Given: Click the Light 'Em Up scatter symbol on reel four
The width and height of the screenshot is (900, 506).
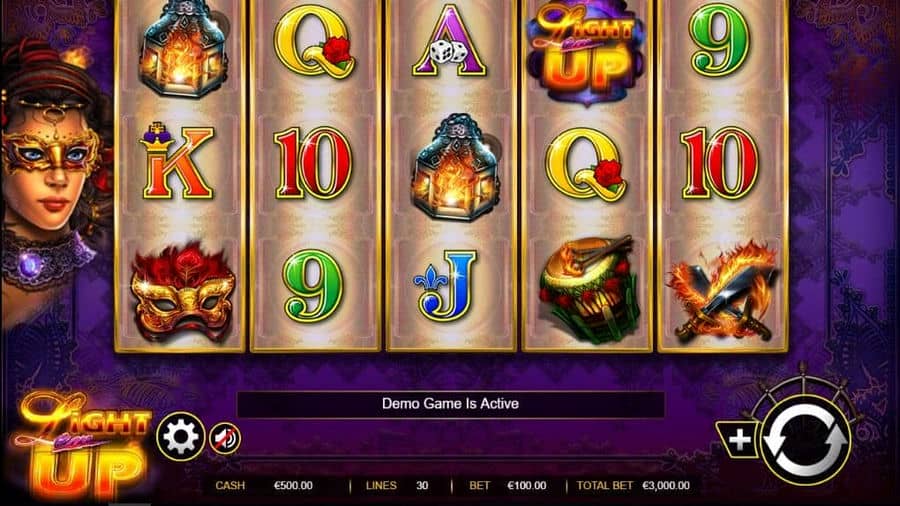Looking at the screenshot, I should point(584,54).
